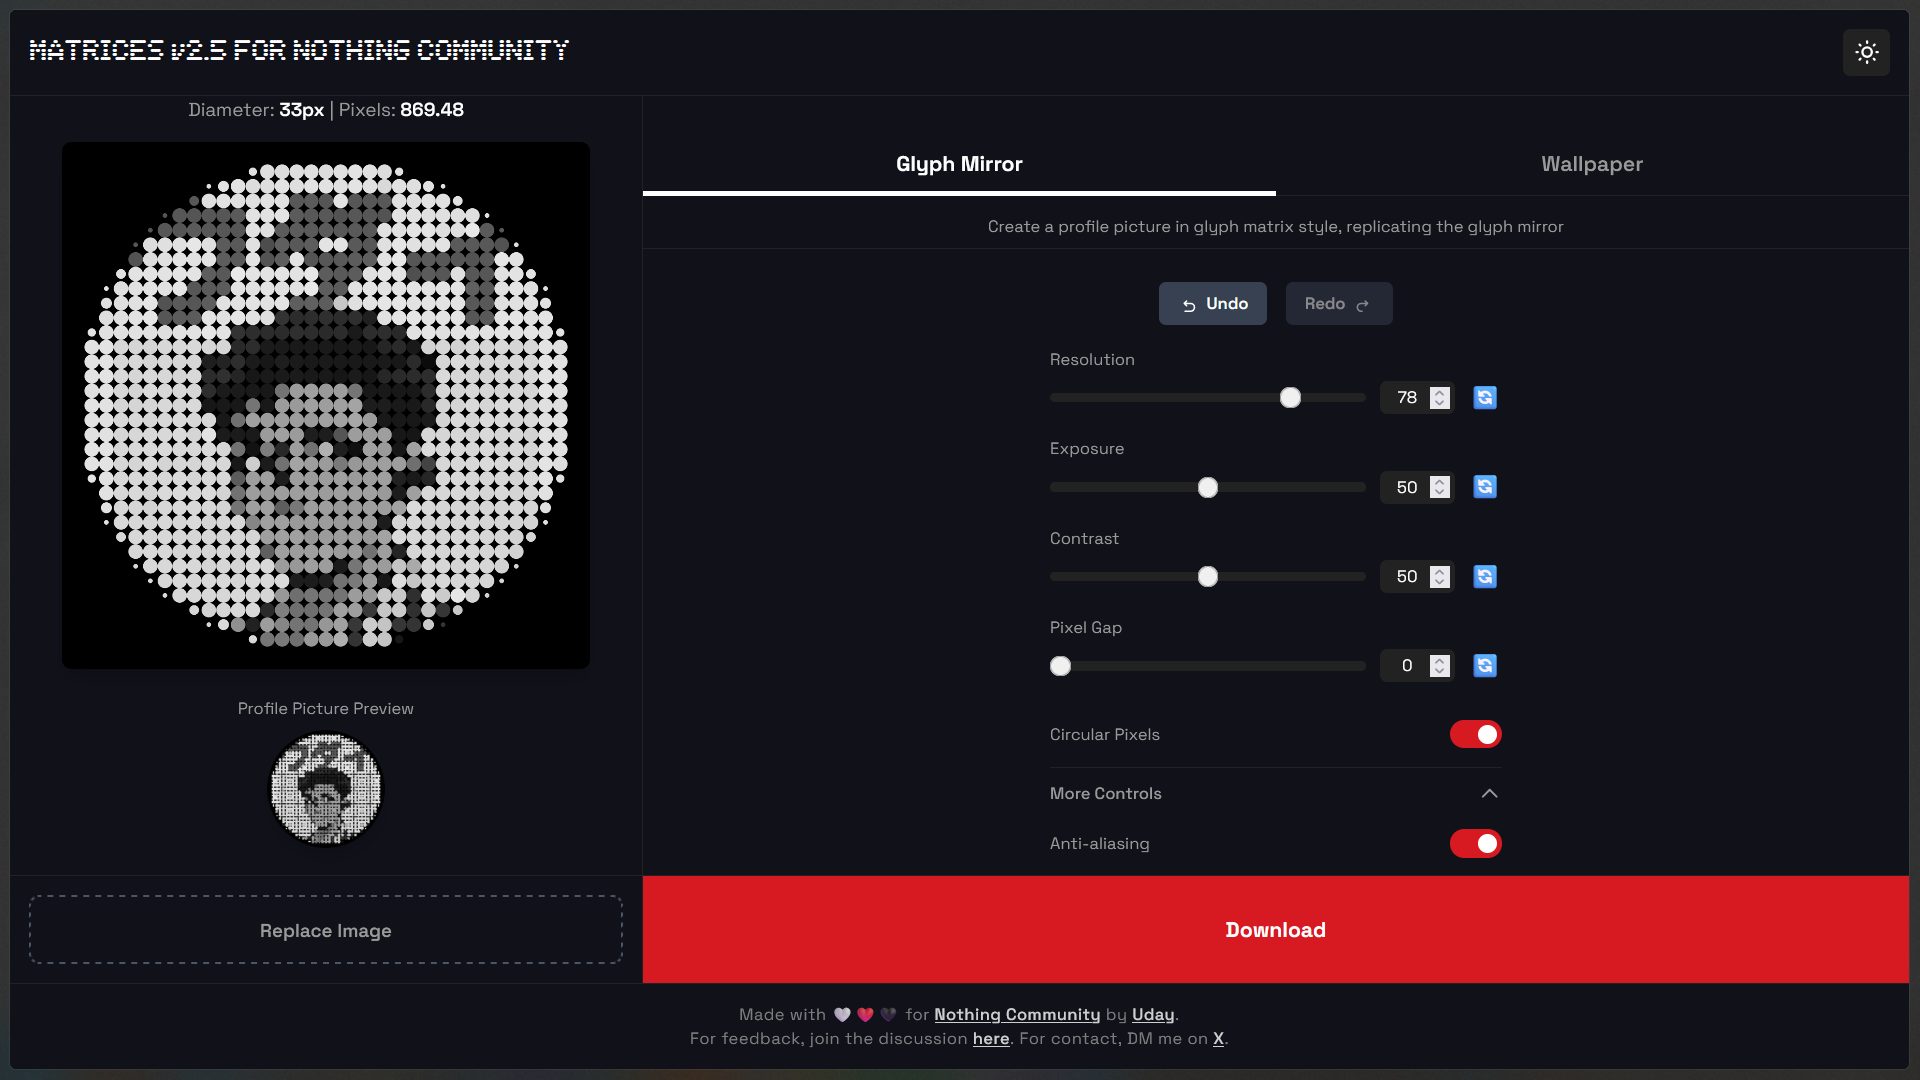Switch to the Wallpaper tab
Screen dimensions: 1920x1080
pyautogui.click(x=1591, y=164)
